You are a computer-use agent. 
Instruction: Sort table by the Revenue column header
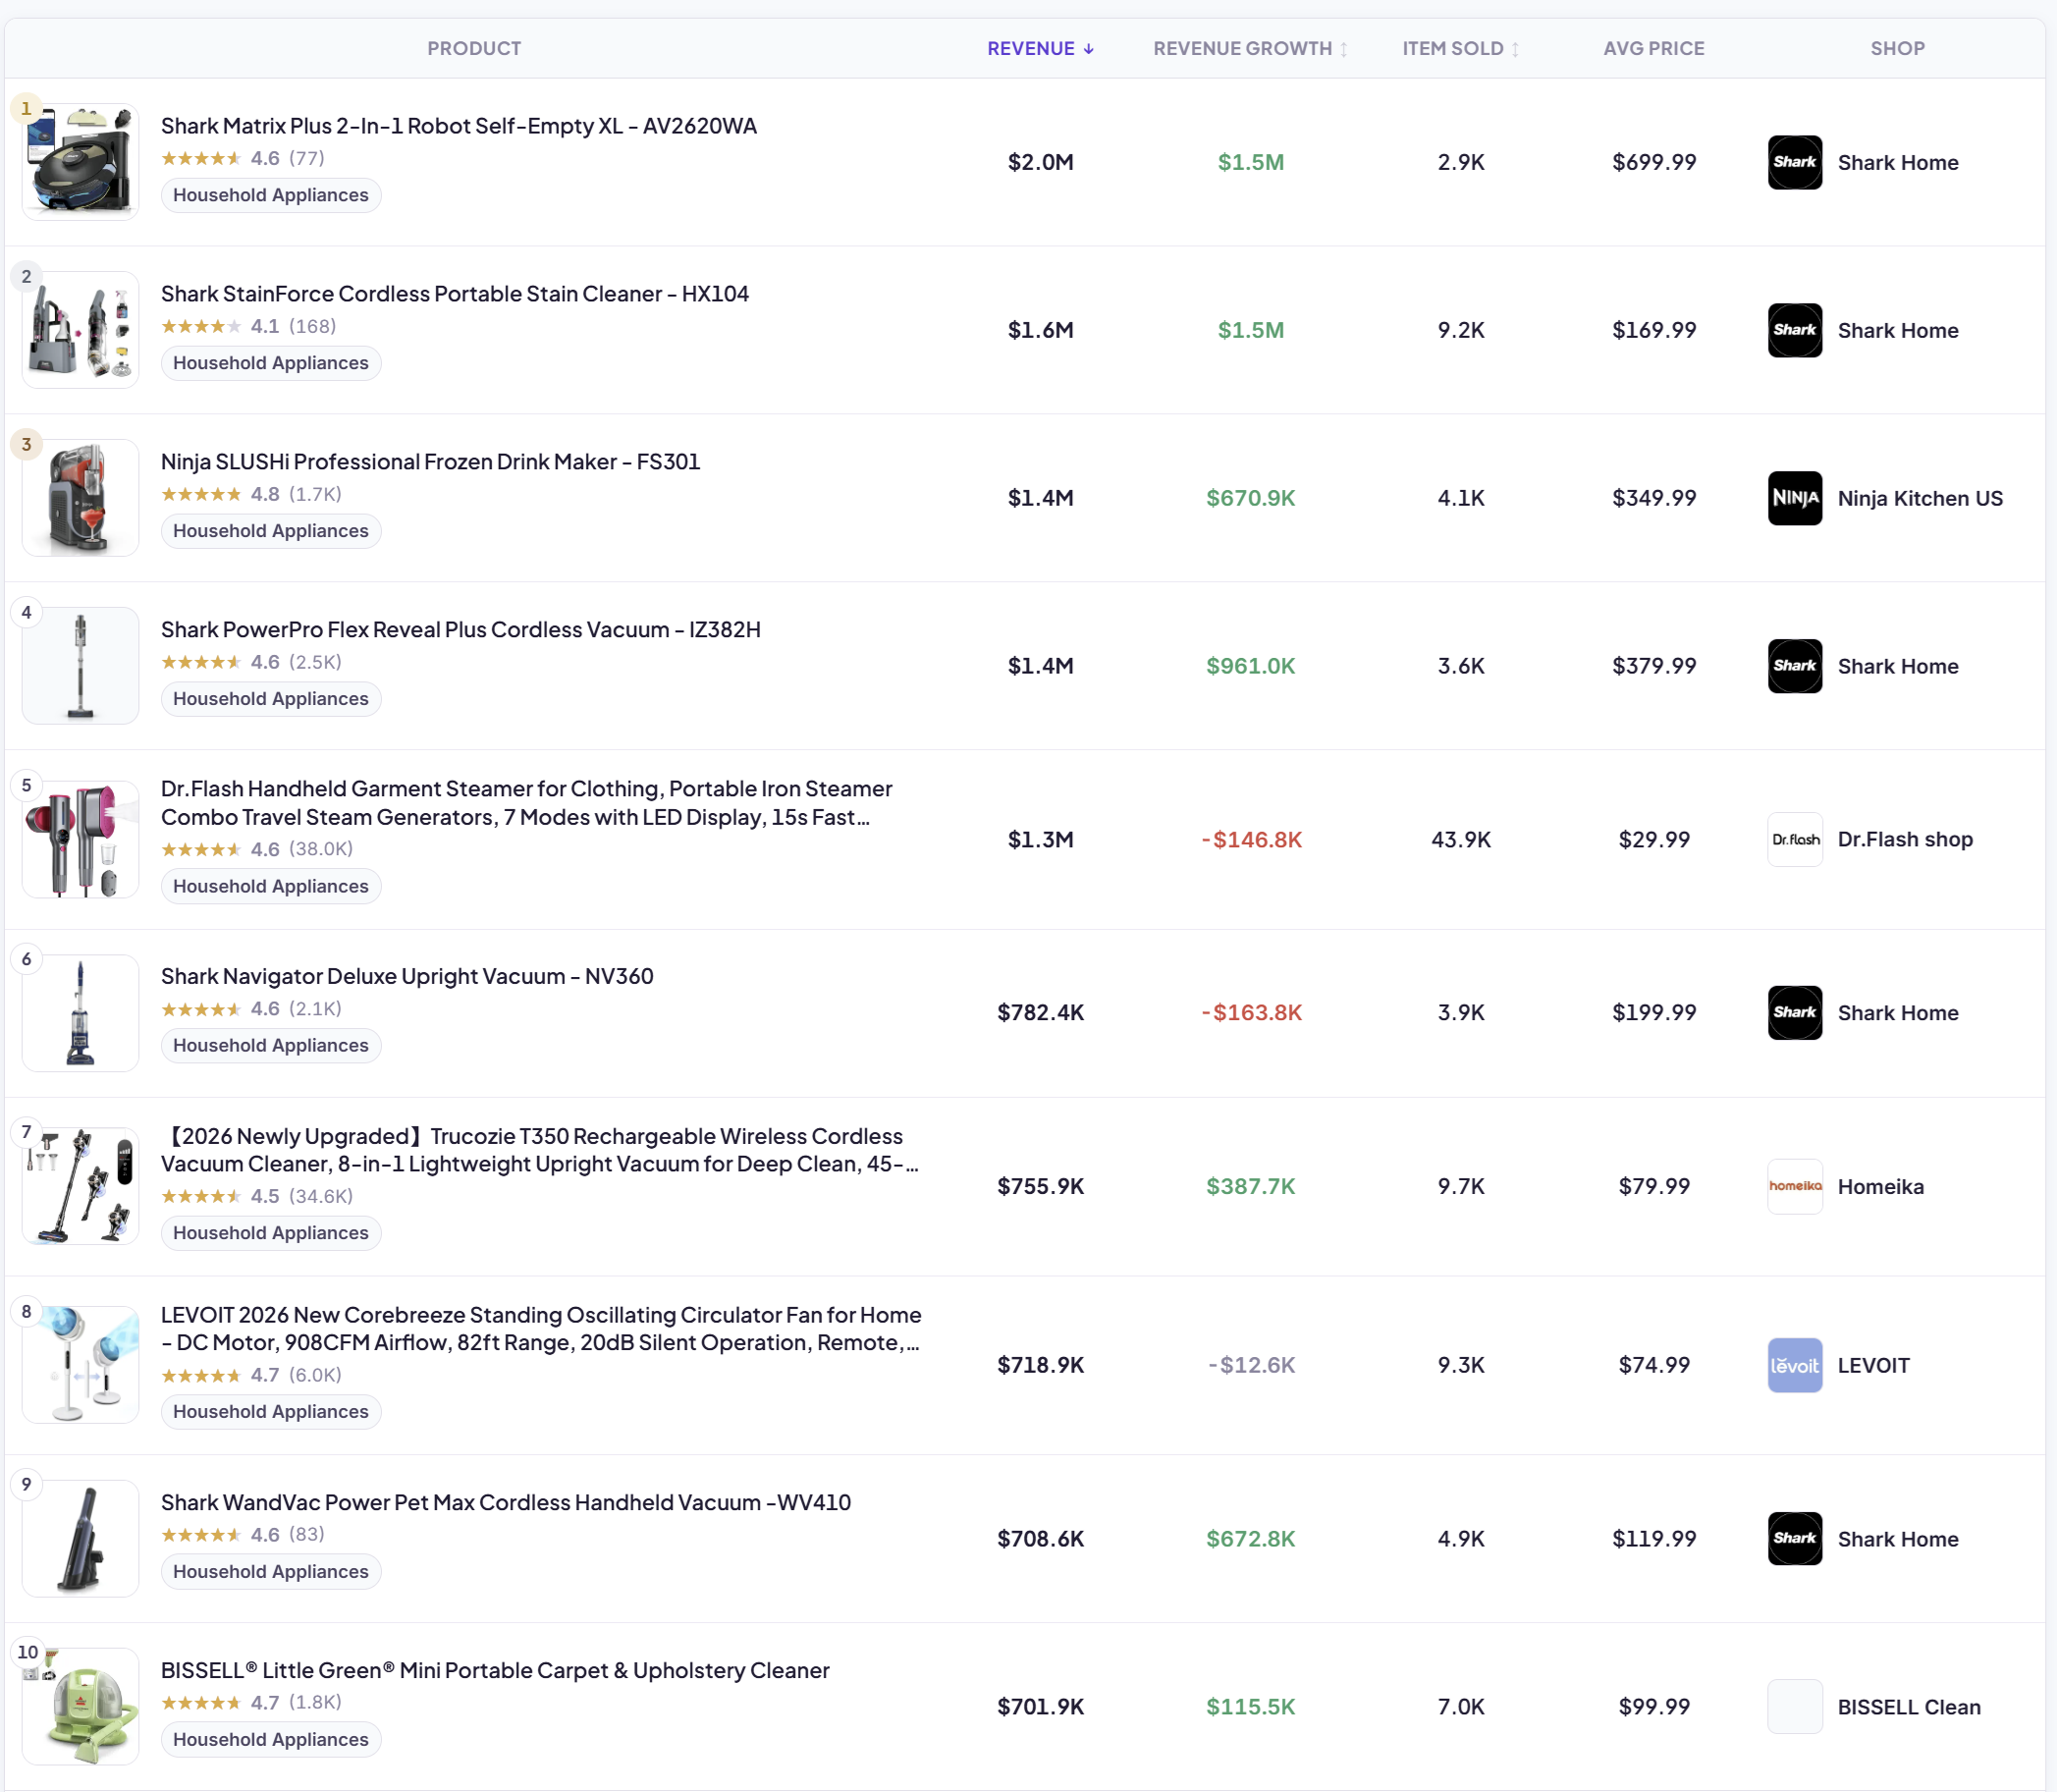point(1040,48)
